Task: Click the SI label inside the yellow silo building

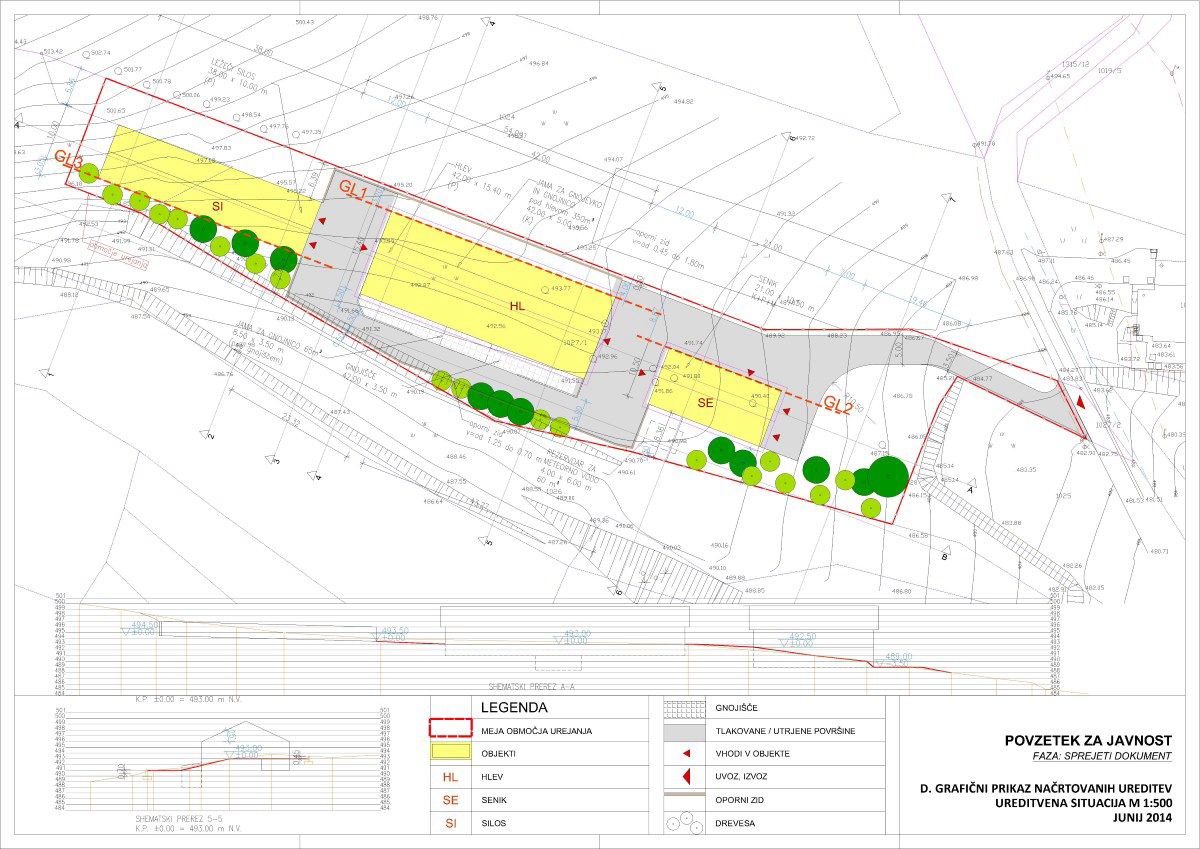Action: coord(216,206)
